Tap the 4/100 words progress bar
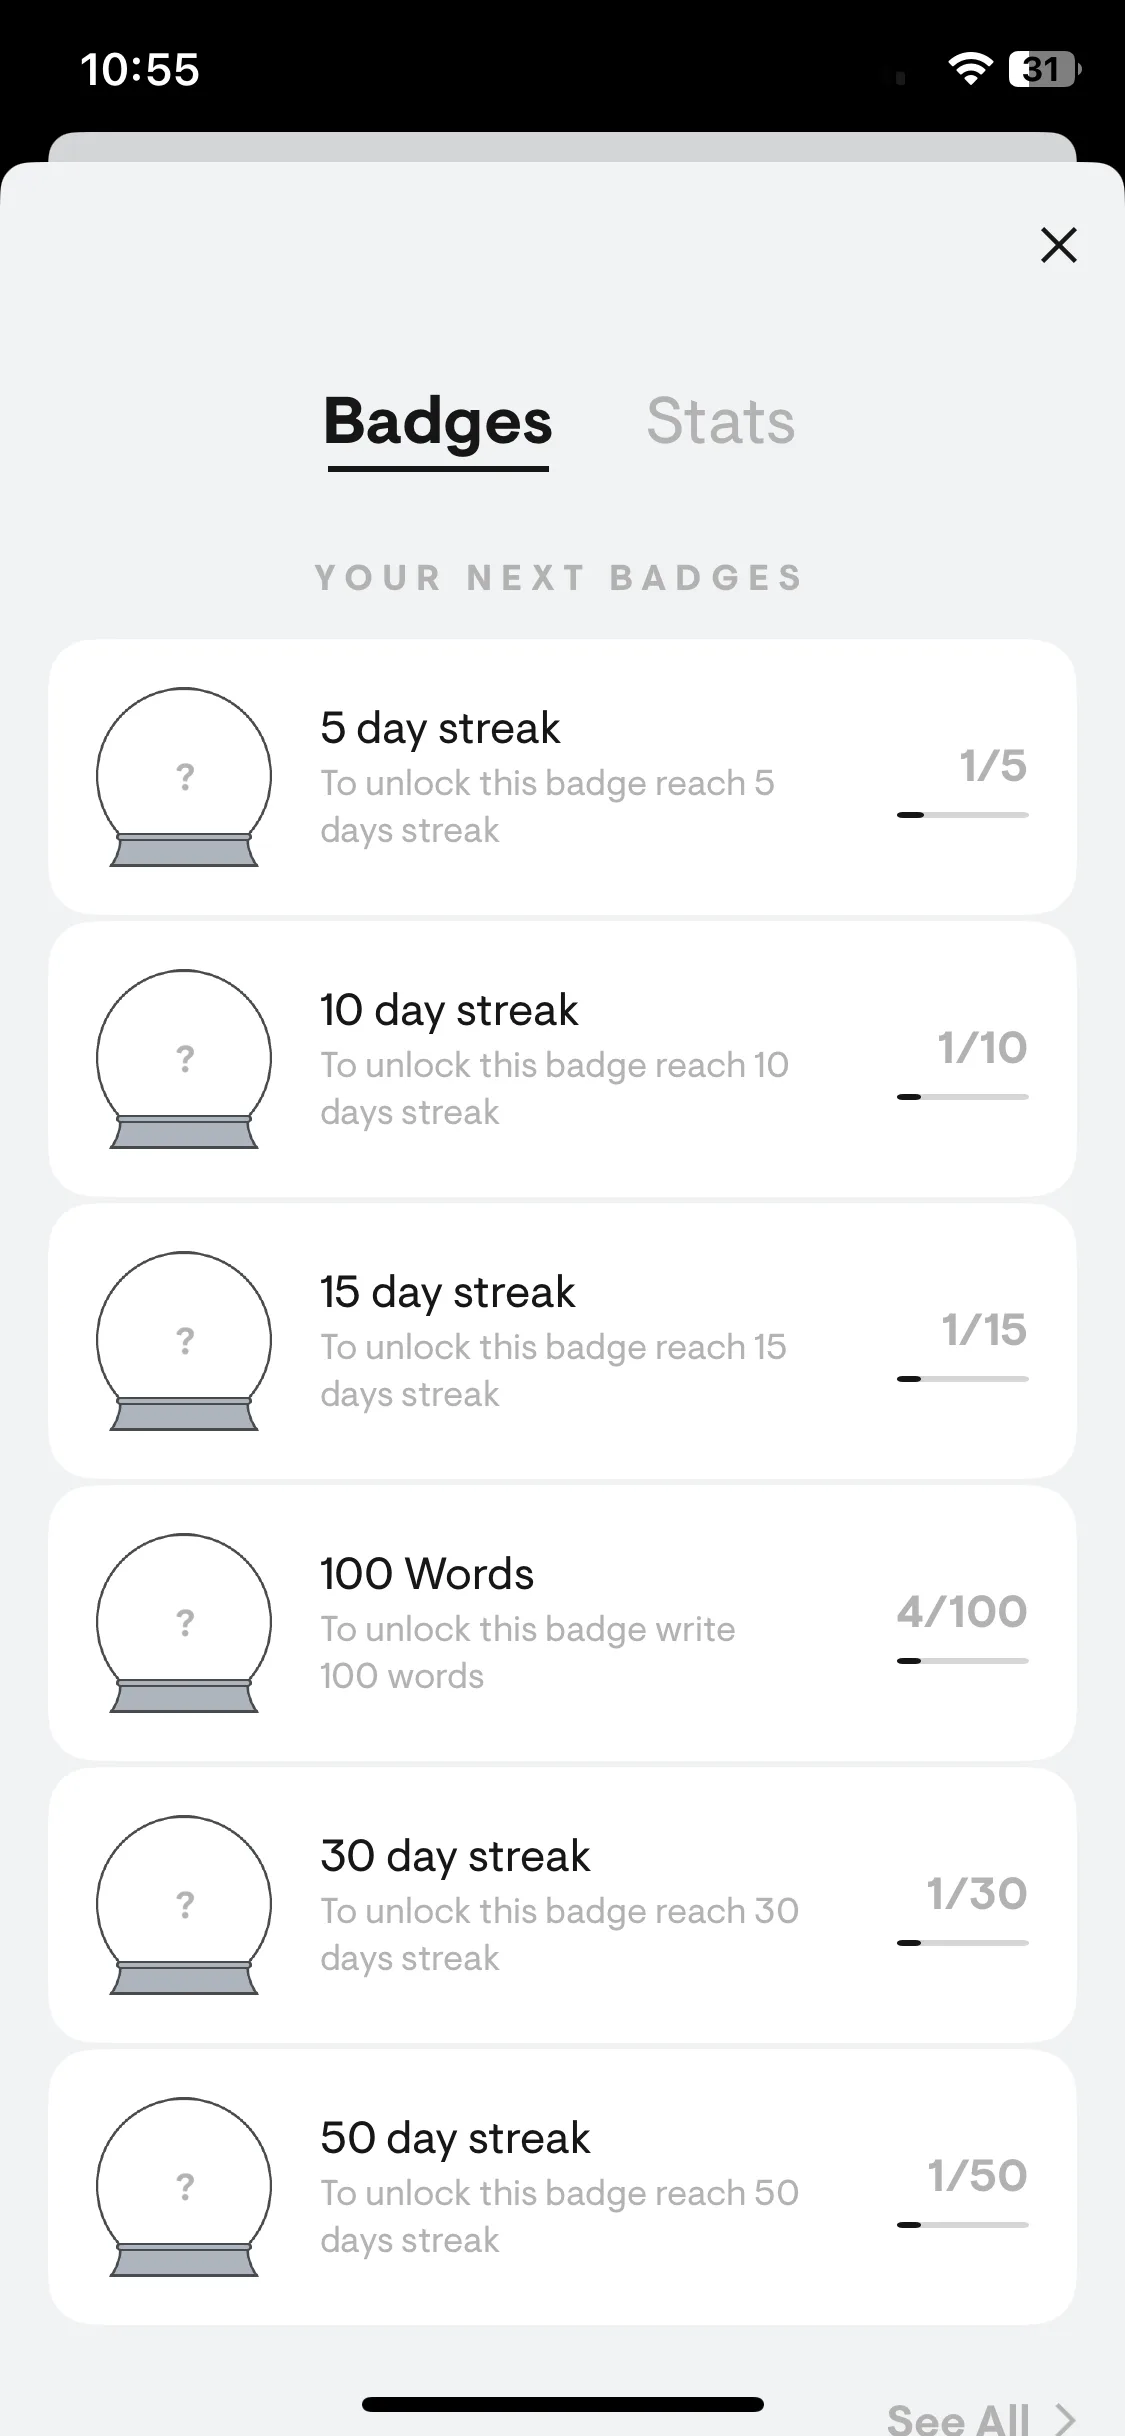This screenshot has width=1125, height=2436. 962,1661
